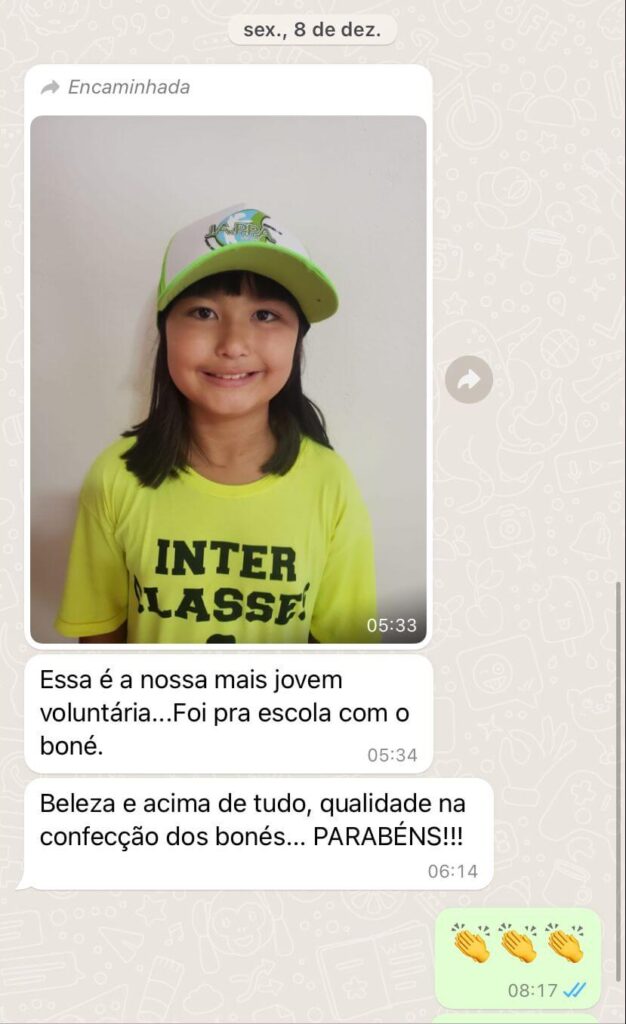Click the last clapping hands emoji

[565, 942]
